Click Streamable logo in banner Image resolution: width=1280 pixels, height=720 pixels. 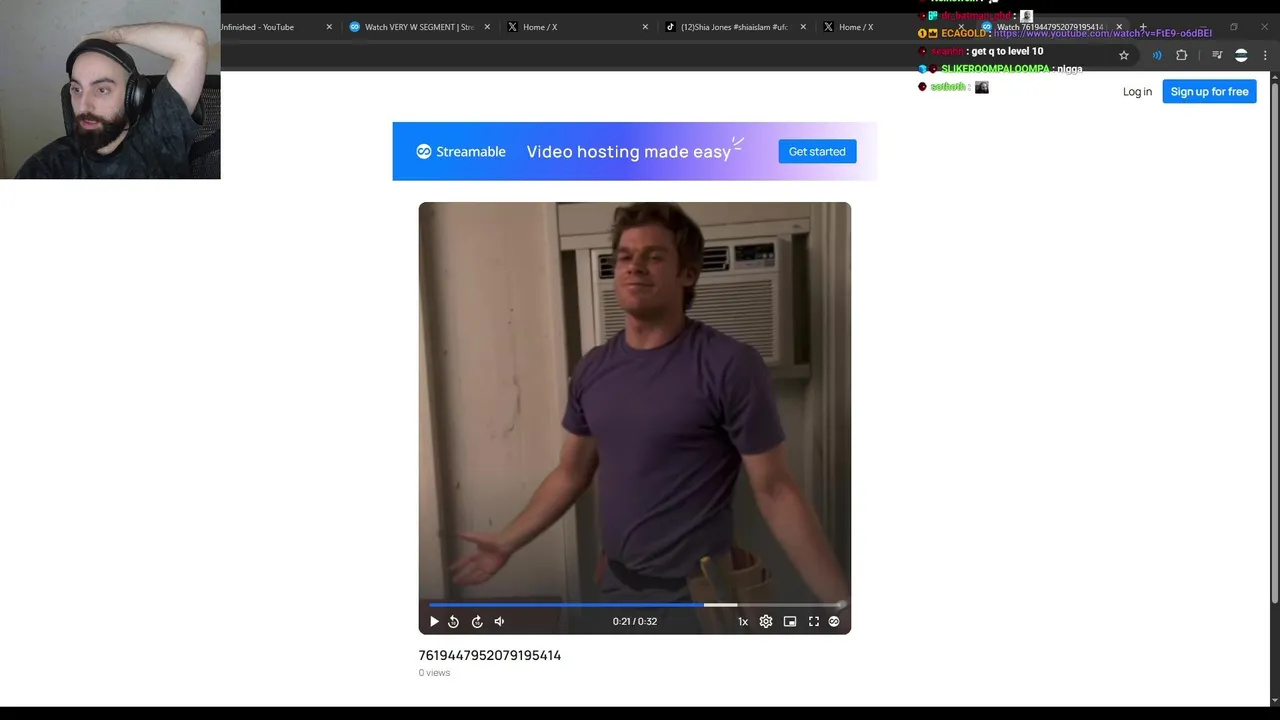[461, 151]
